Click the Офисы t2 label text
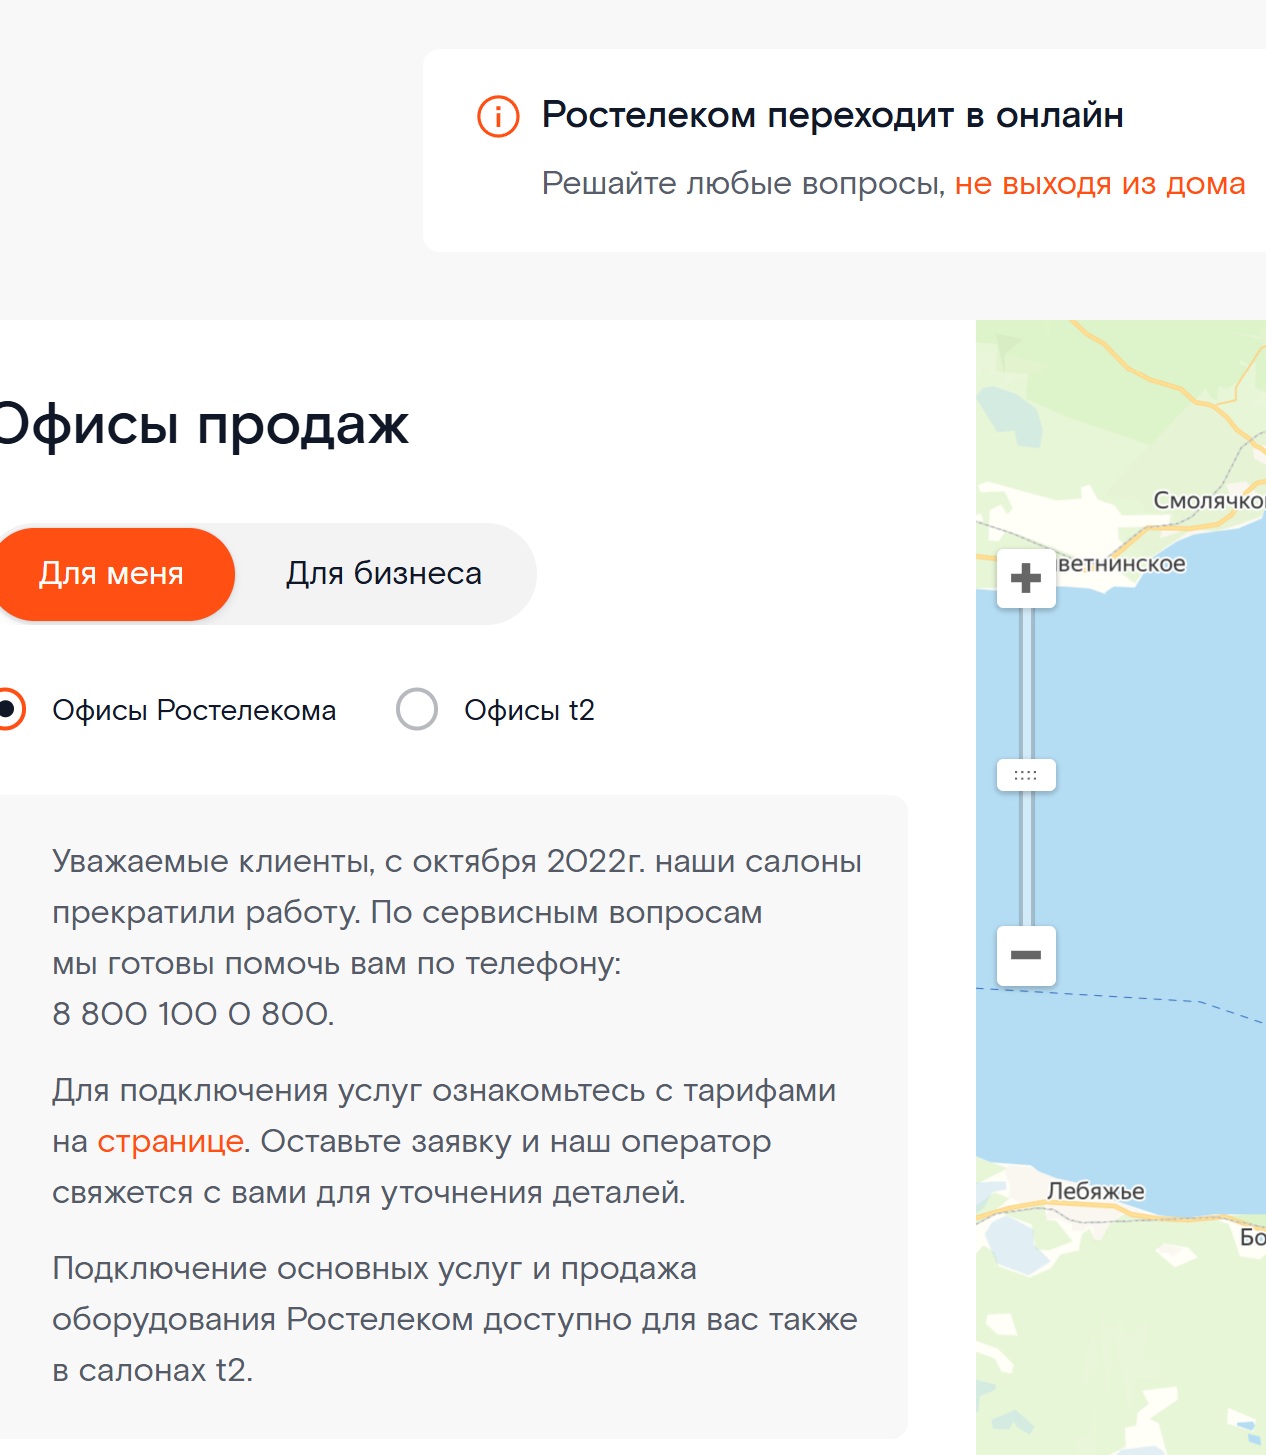The width and height of the screenshot is (1266, 1455). [x=529, y=710]
